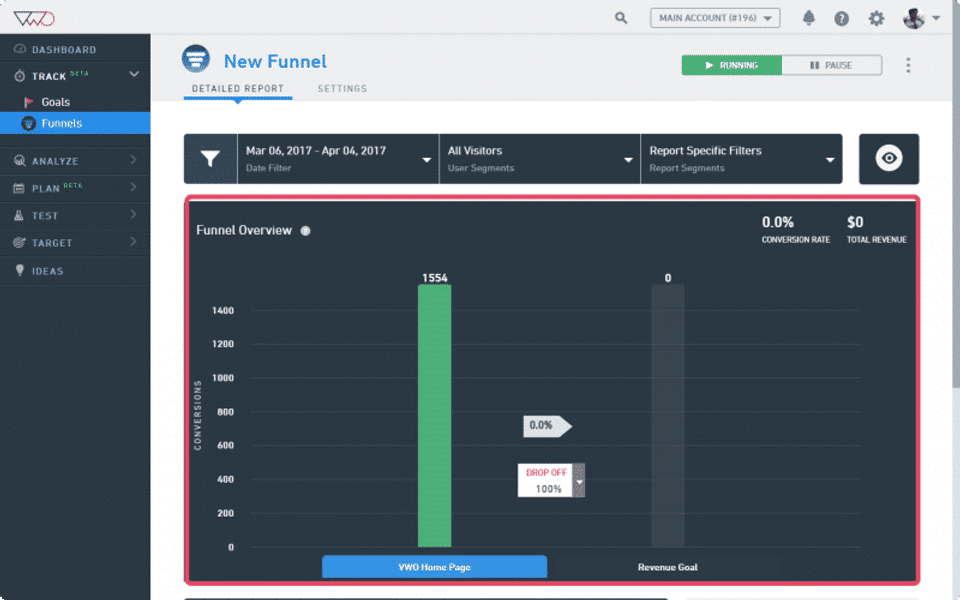The width and height of the screenshot is (960, 600).
Task: Click the Test flask icon
Action: 19,215
